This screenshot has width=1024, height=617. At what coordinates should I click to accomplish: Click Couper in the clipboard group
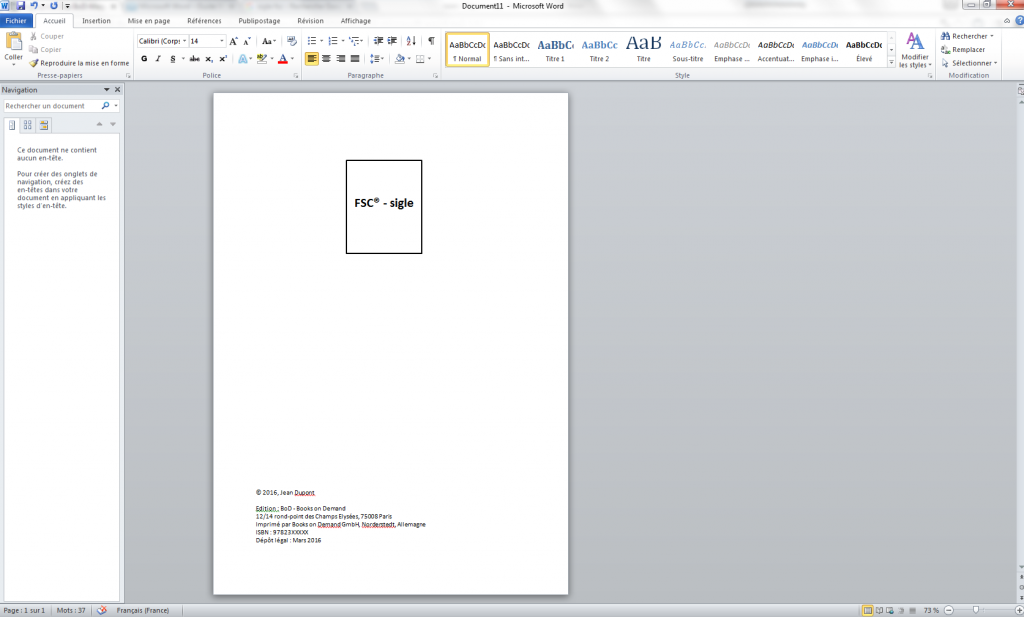46,37
